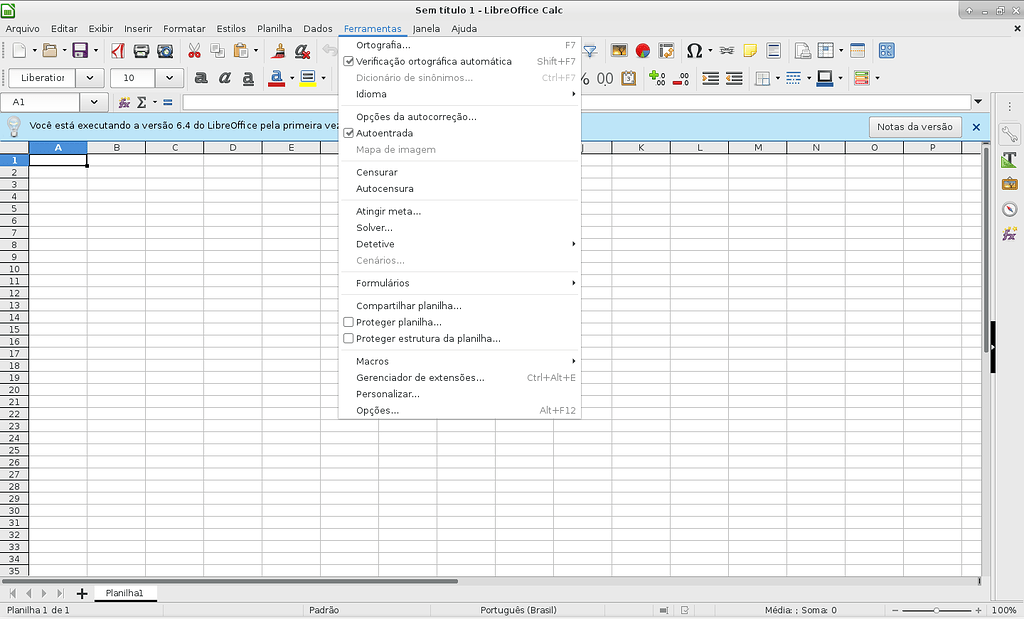Viewport: 1024px width, 619px height.
Task: Adjust the zoom slider in the status bar
Action: pyautogui.click(x=936, y=610)
